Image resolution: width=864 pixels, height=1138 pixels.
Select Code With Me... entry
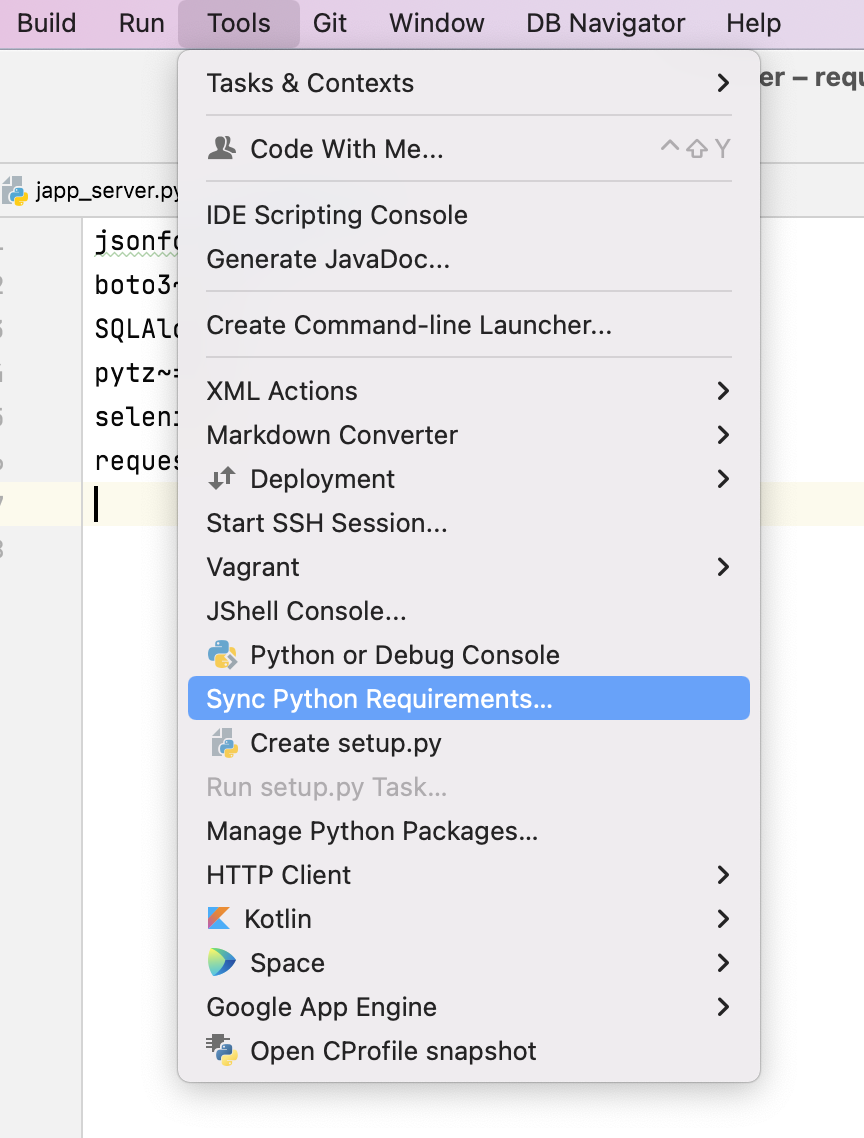[469, 148]
